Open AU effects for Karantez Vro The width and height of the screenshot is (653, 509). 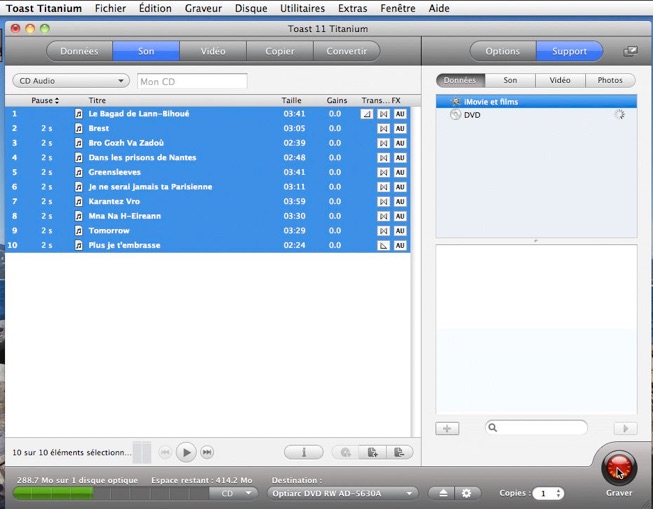(400, 202)
